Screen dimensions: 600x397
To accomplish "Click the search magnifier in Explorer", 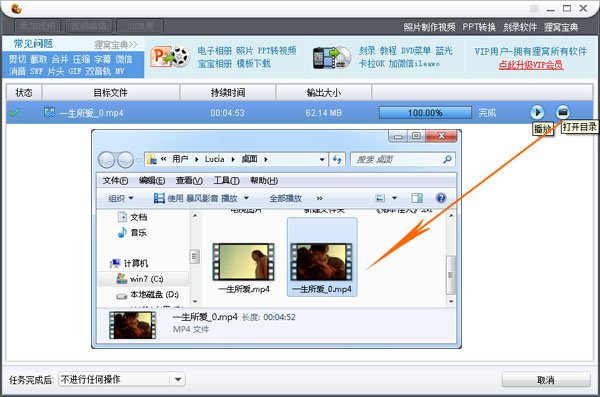I will point(447,159).
